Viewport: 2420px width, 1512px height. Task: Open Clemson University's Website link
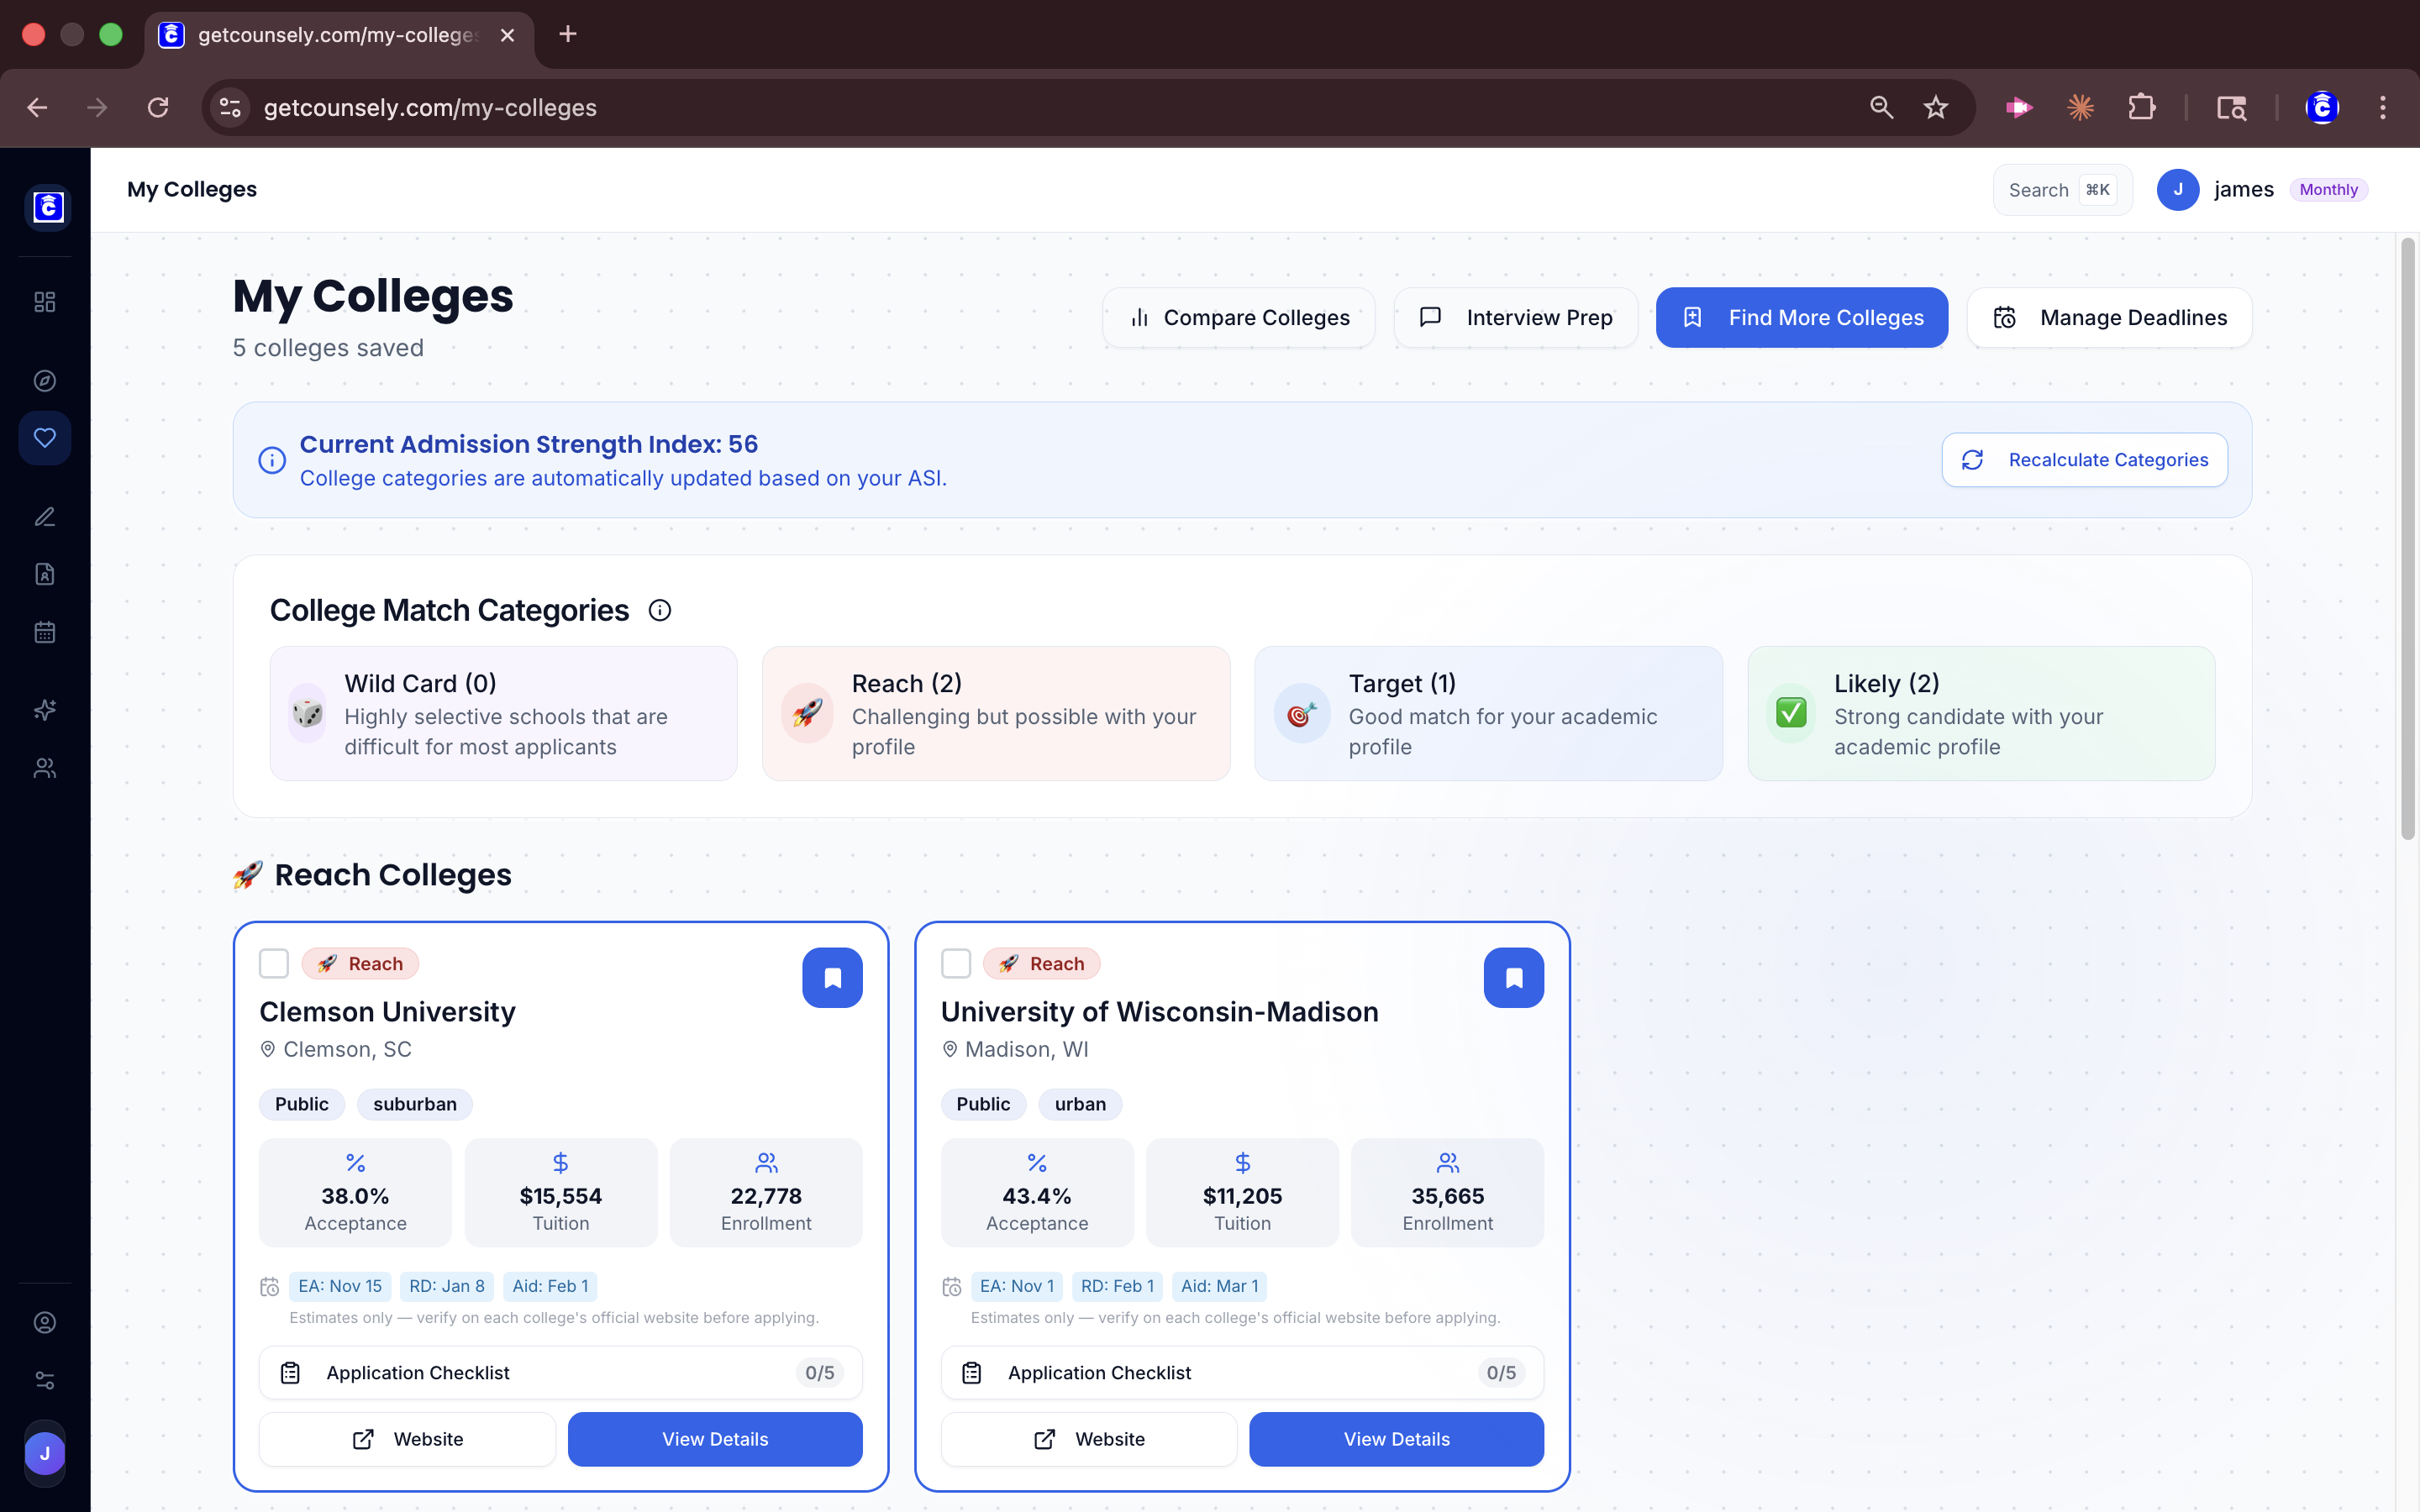(407, 1438)
